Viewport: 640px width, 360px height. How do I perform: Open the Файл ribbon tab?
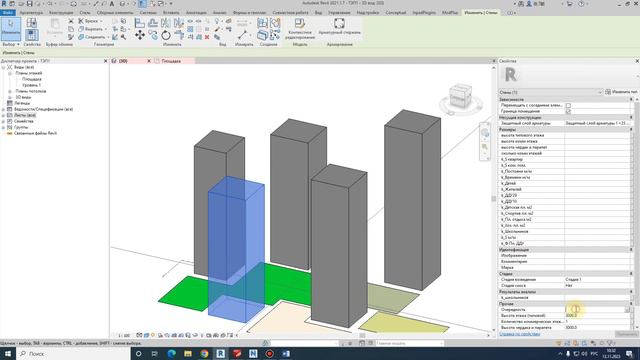7,13
